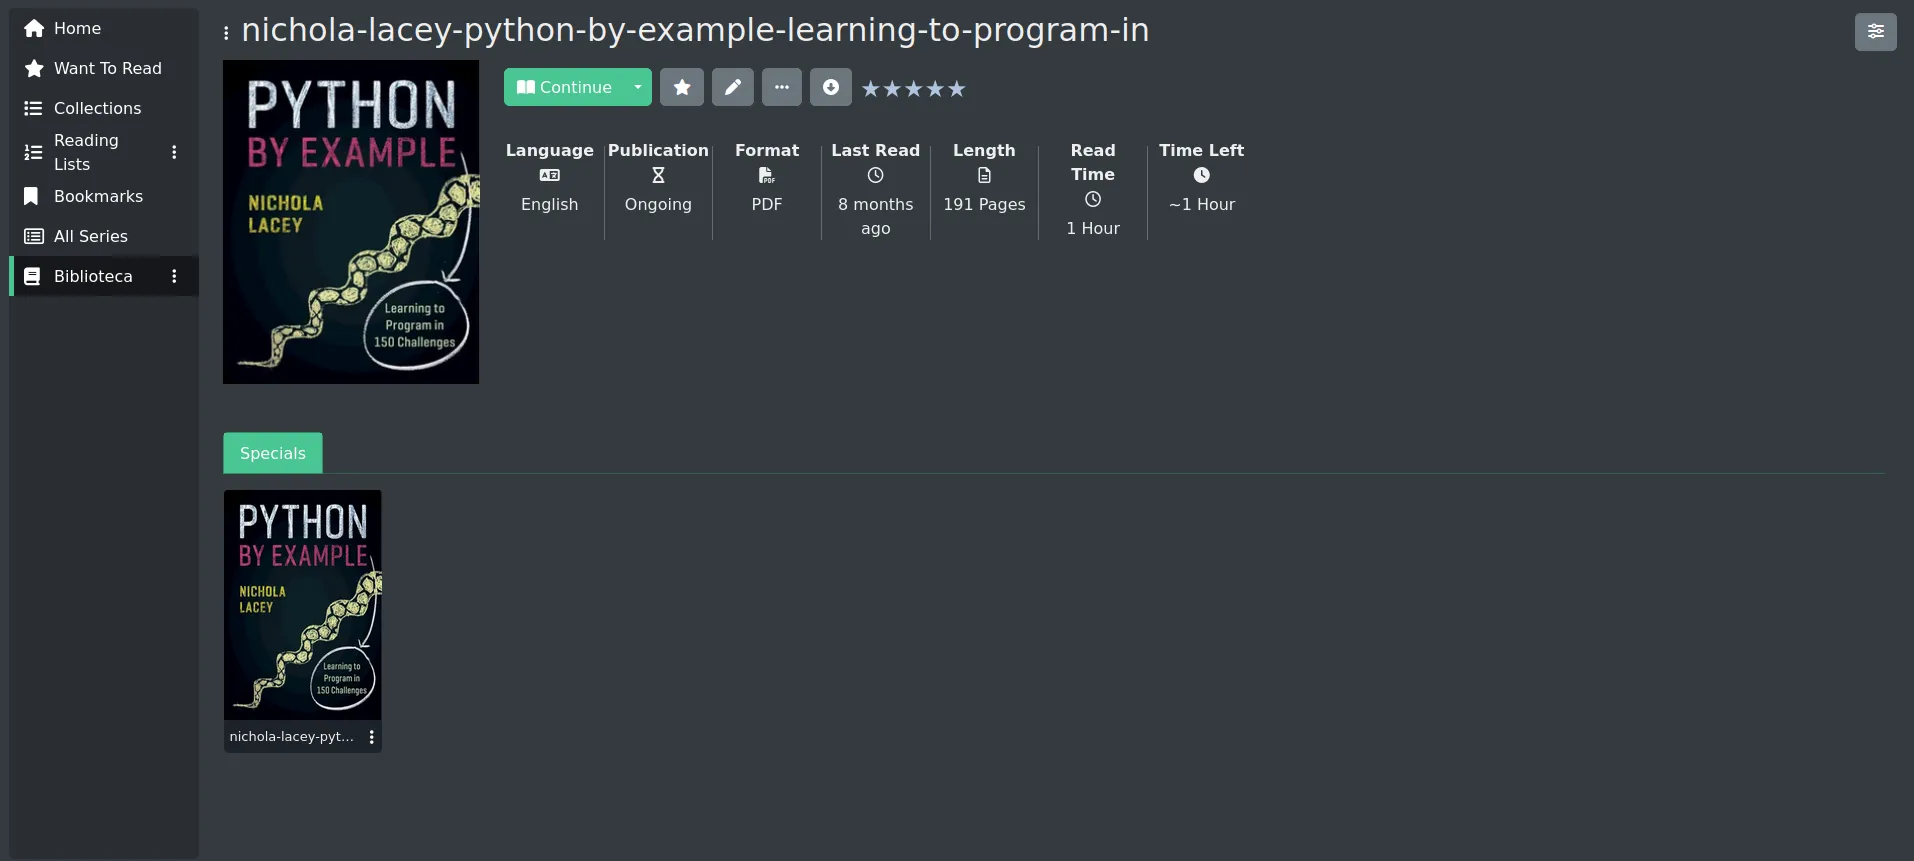Set rating to one star
Image resolution: width=1914 pixels, height=861 pixels.
point(871,89)
